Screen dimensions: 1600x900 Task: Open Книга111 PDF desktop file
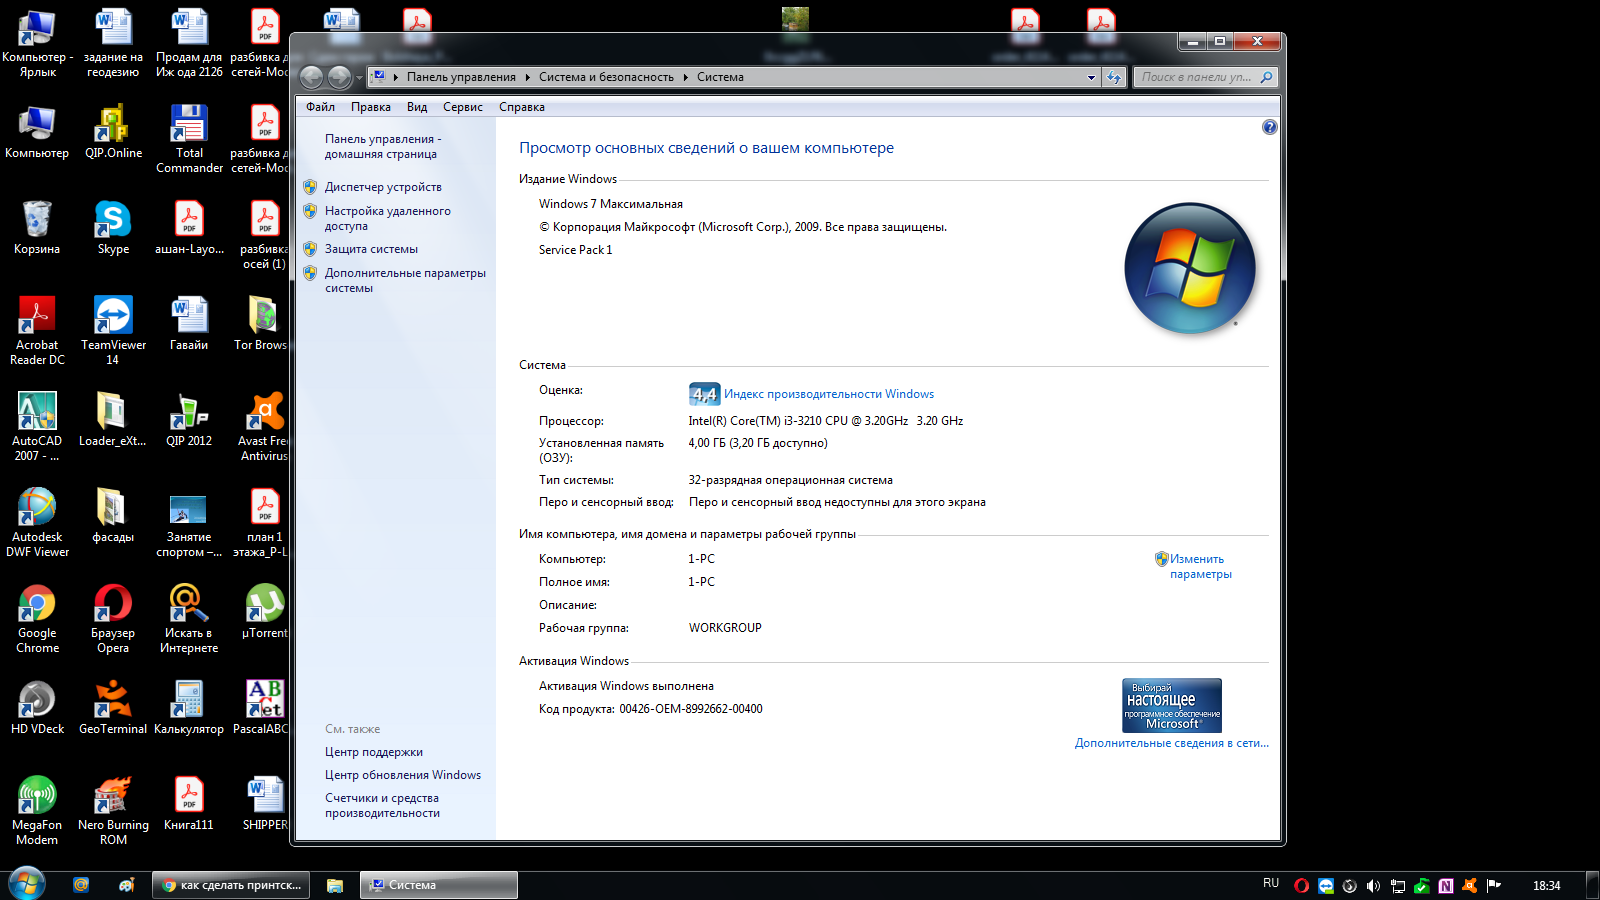(x=189, y=804)
